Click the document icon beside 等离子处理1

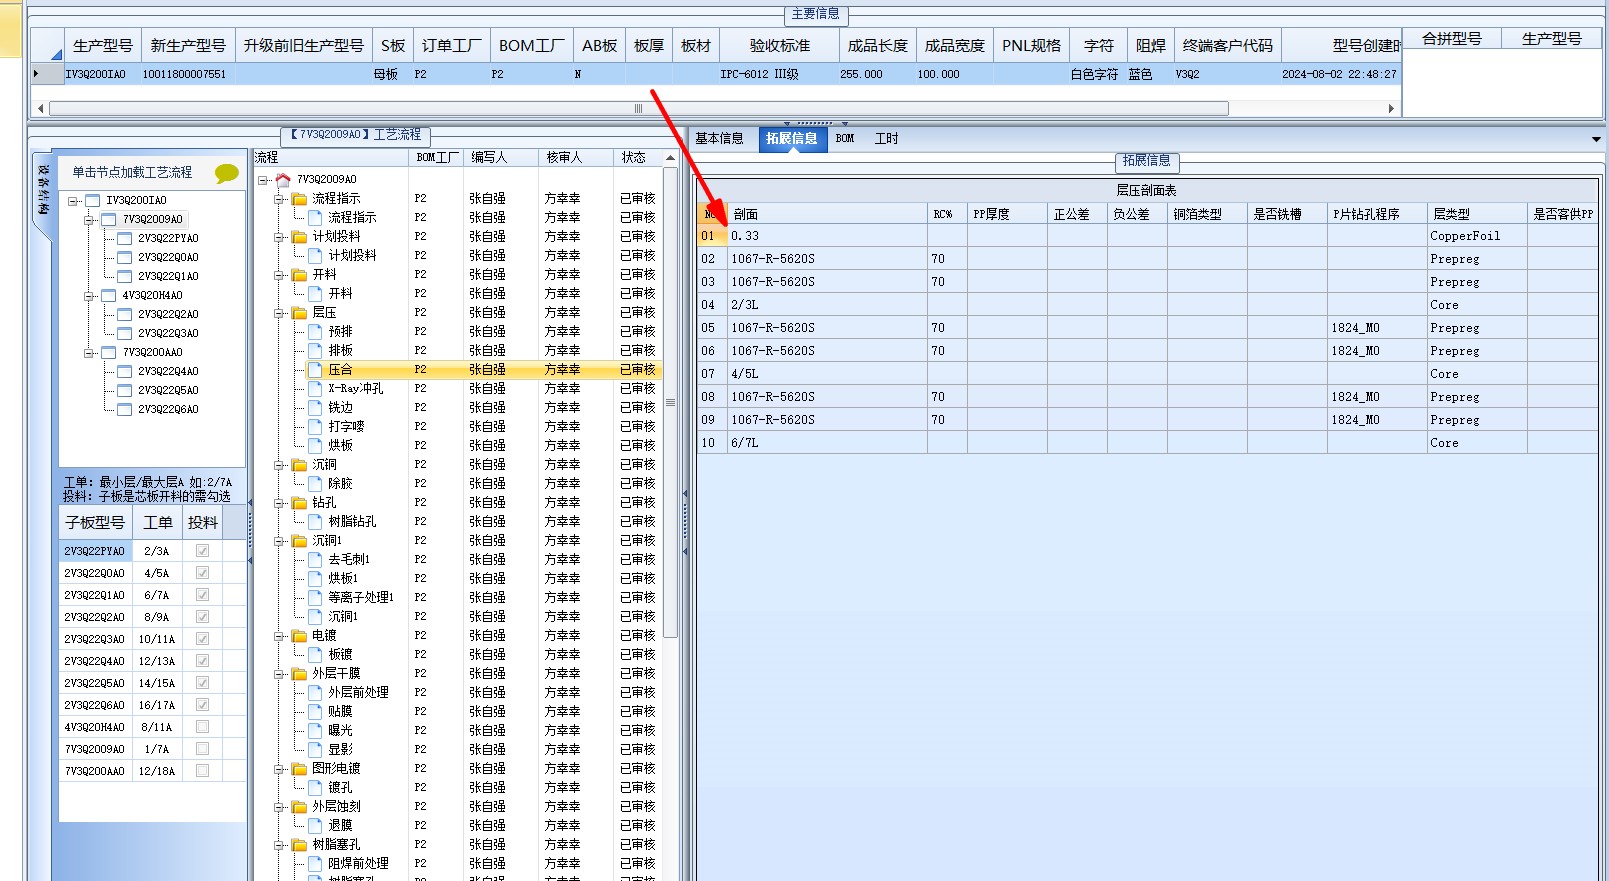pos(315,598)
